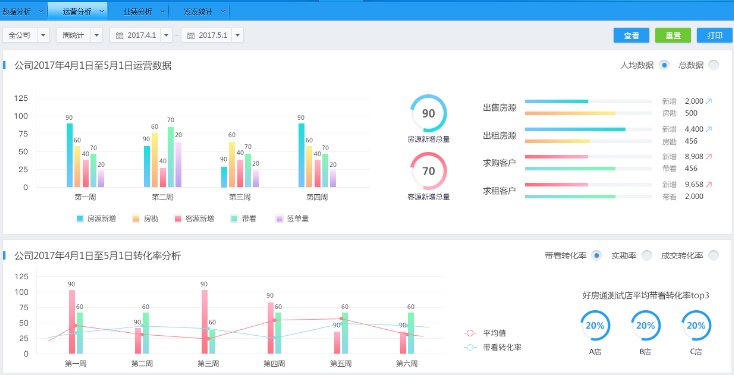Screen dimensions: 734x375
Task: Toggle the 房勘 legend swatch
Action: (136, 219)
